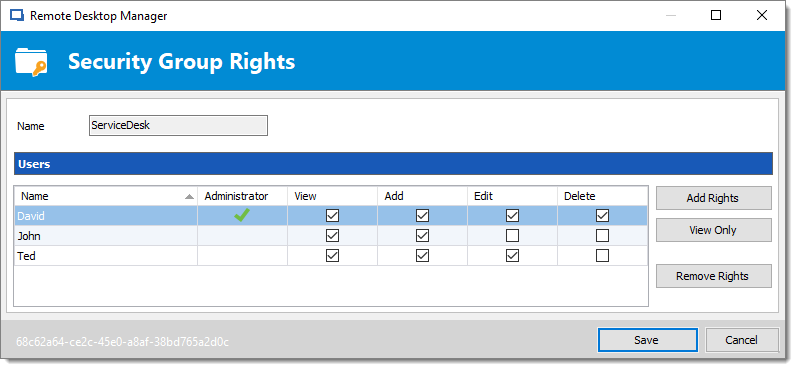
Task: Uncheck View right for David
Action: (x=333, y=216)
